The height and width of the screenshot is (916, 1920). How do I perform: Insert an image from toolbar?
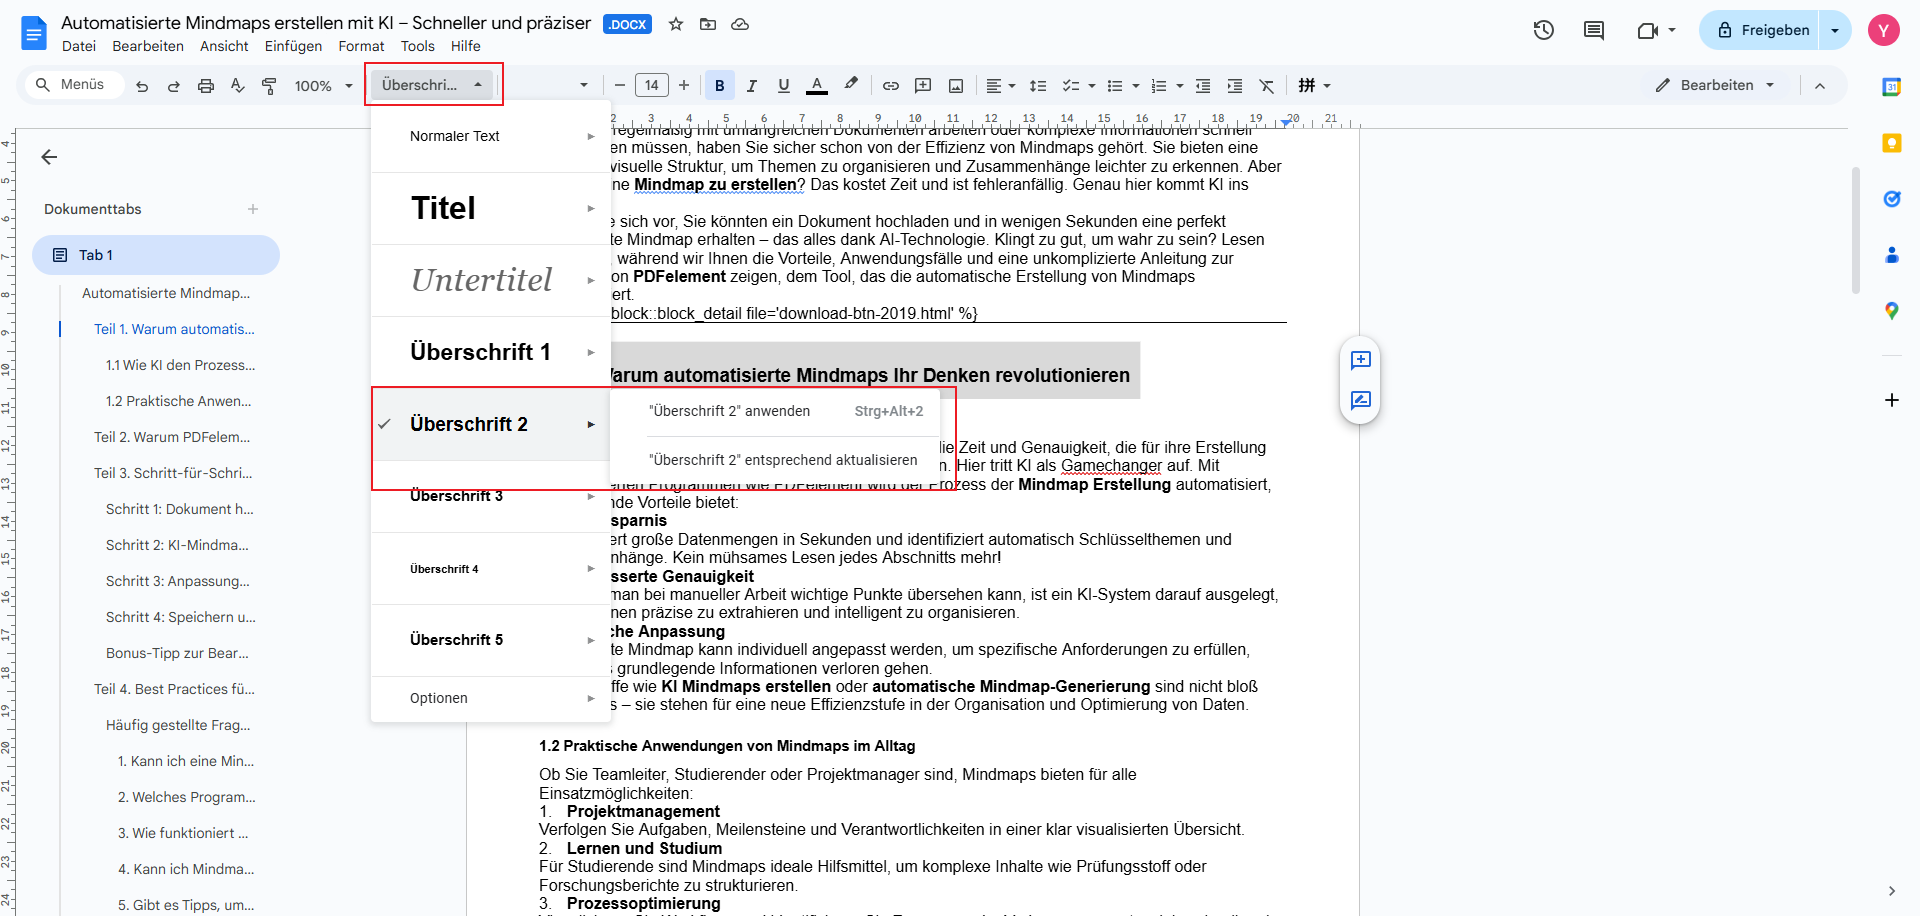[956, 86]
